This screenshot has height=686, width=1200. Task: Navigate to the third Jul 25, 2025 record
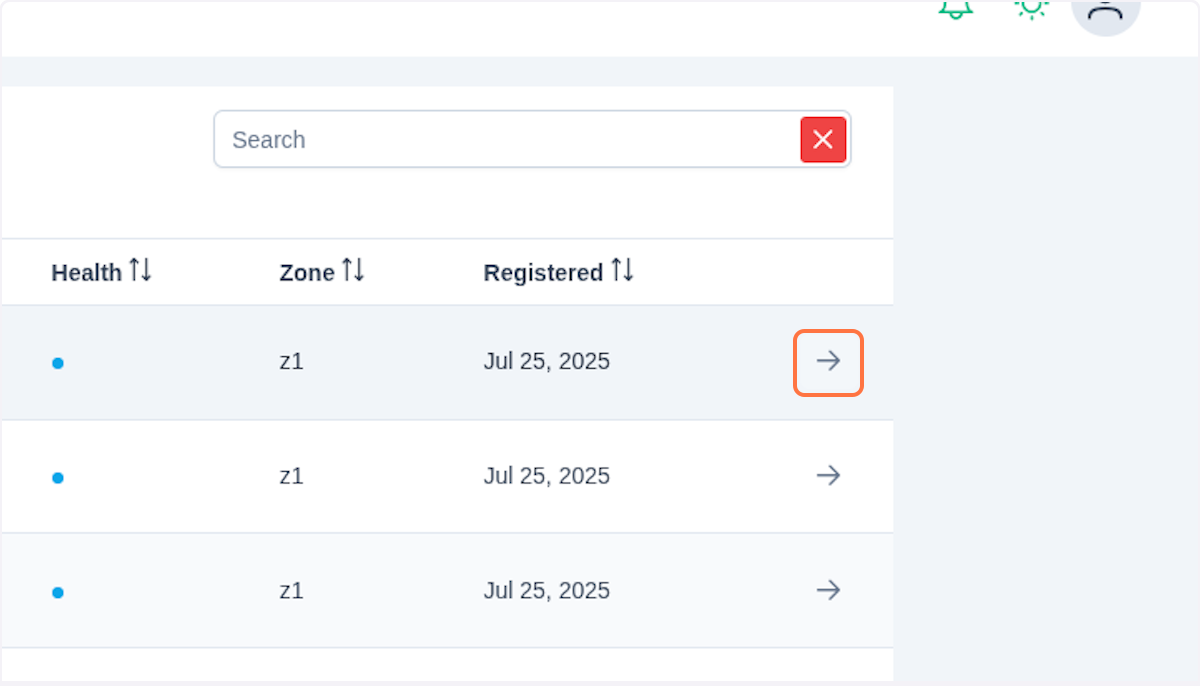point(828,590)
